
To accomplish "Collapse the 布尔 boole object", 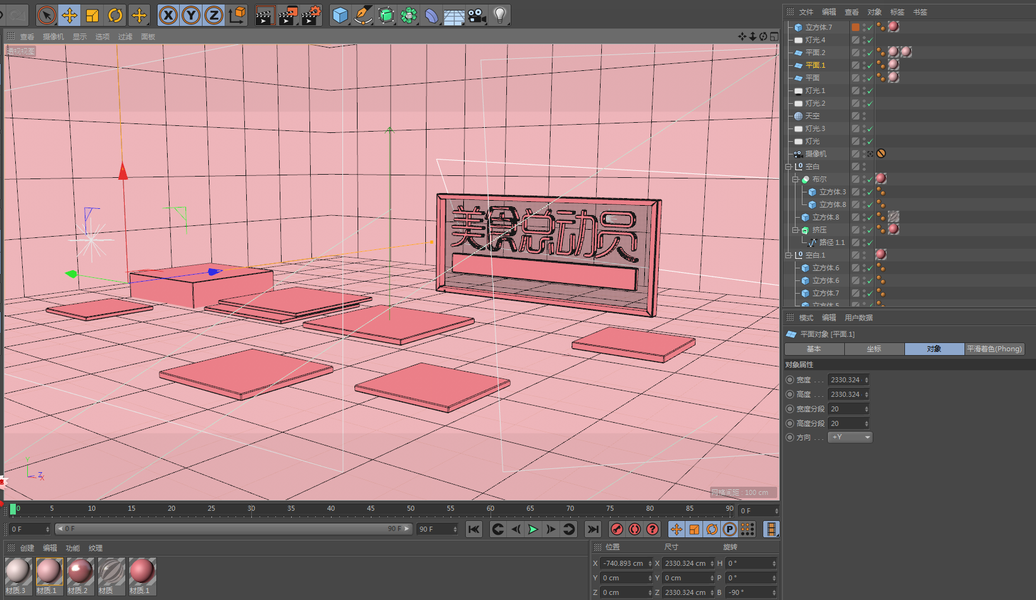I will pyautogui.click(x=796, y=179).
